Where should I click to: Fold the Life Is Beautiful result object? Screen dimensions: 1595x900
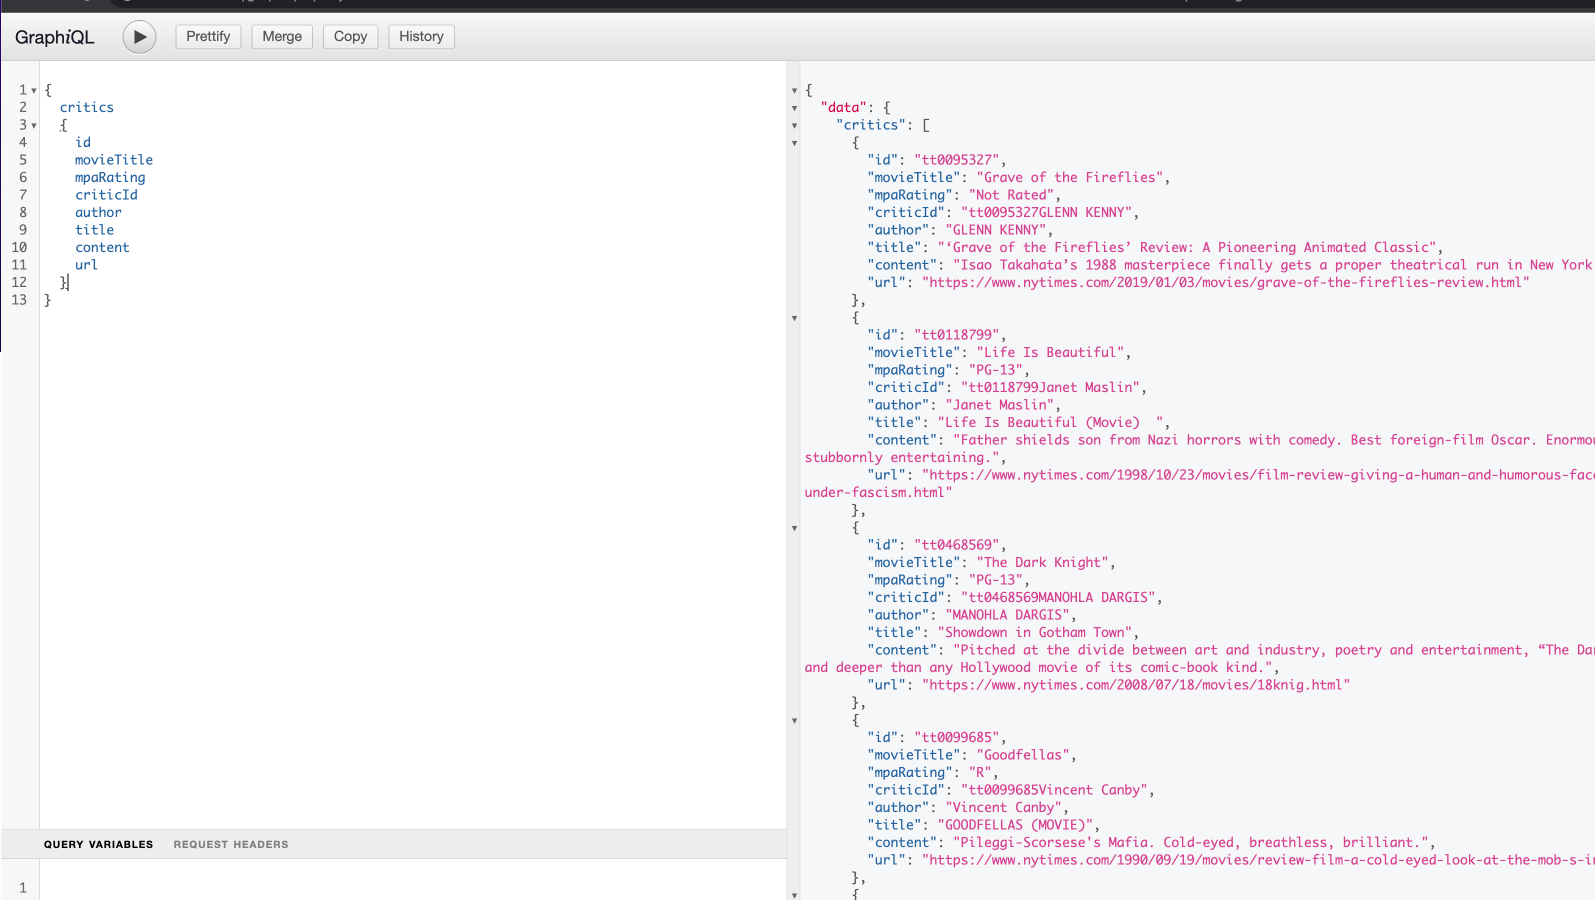click(x=795, y=318)
